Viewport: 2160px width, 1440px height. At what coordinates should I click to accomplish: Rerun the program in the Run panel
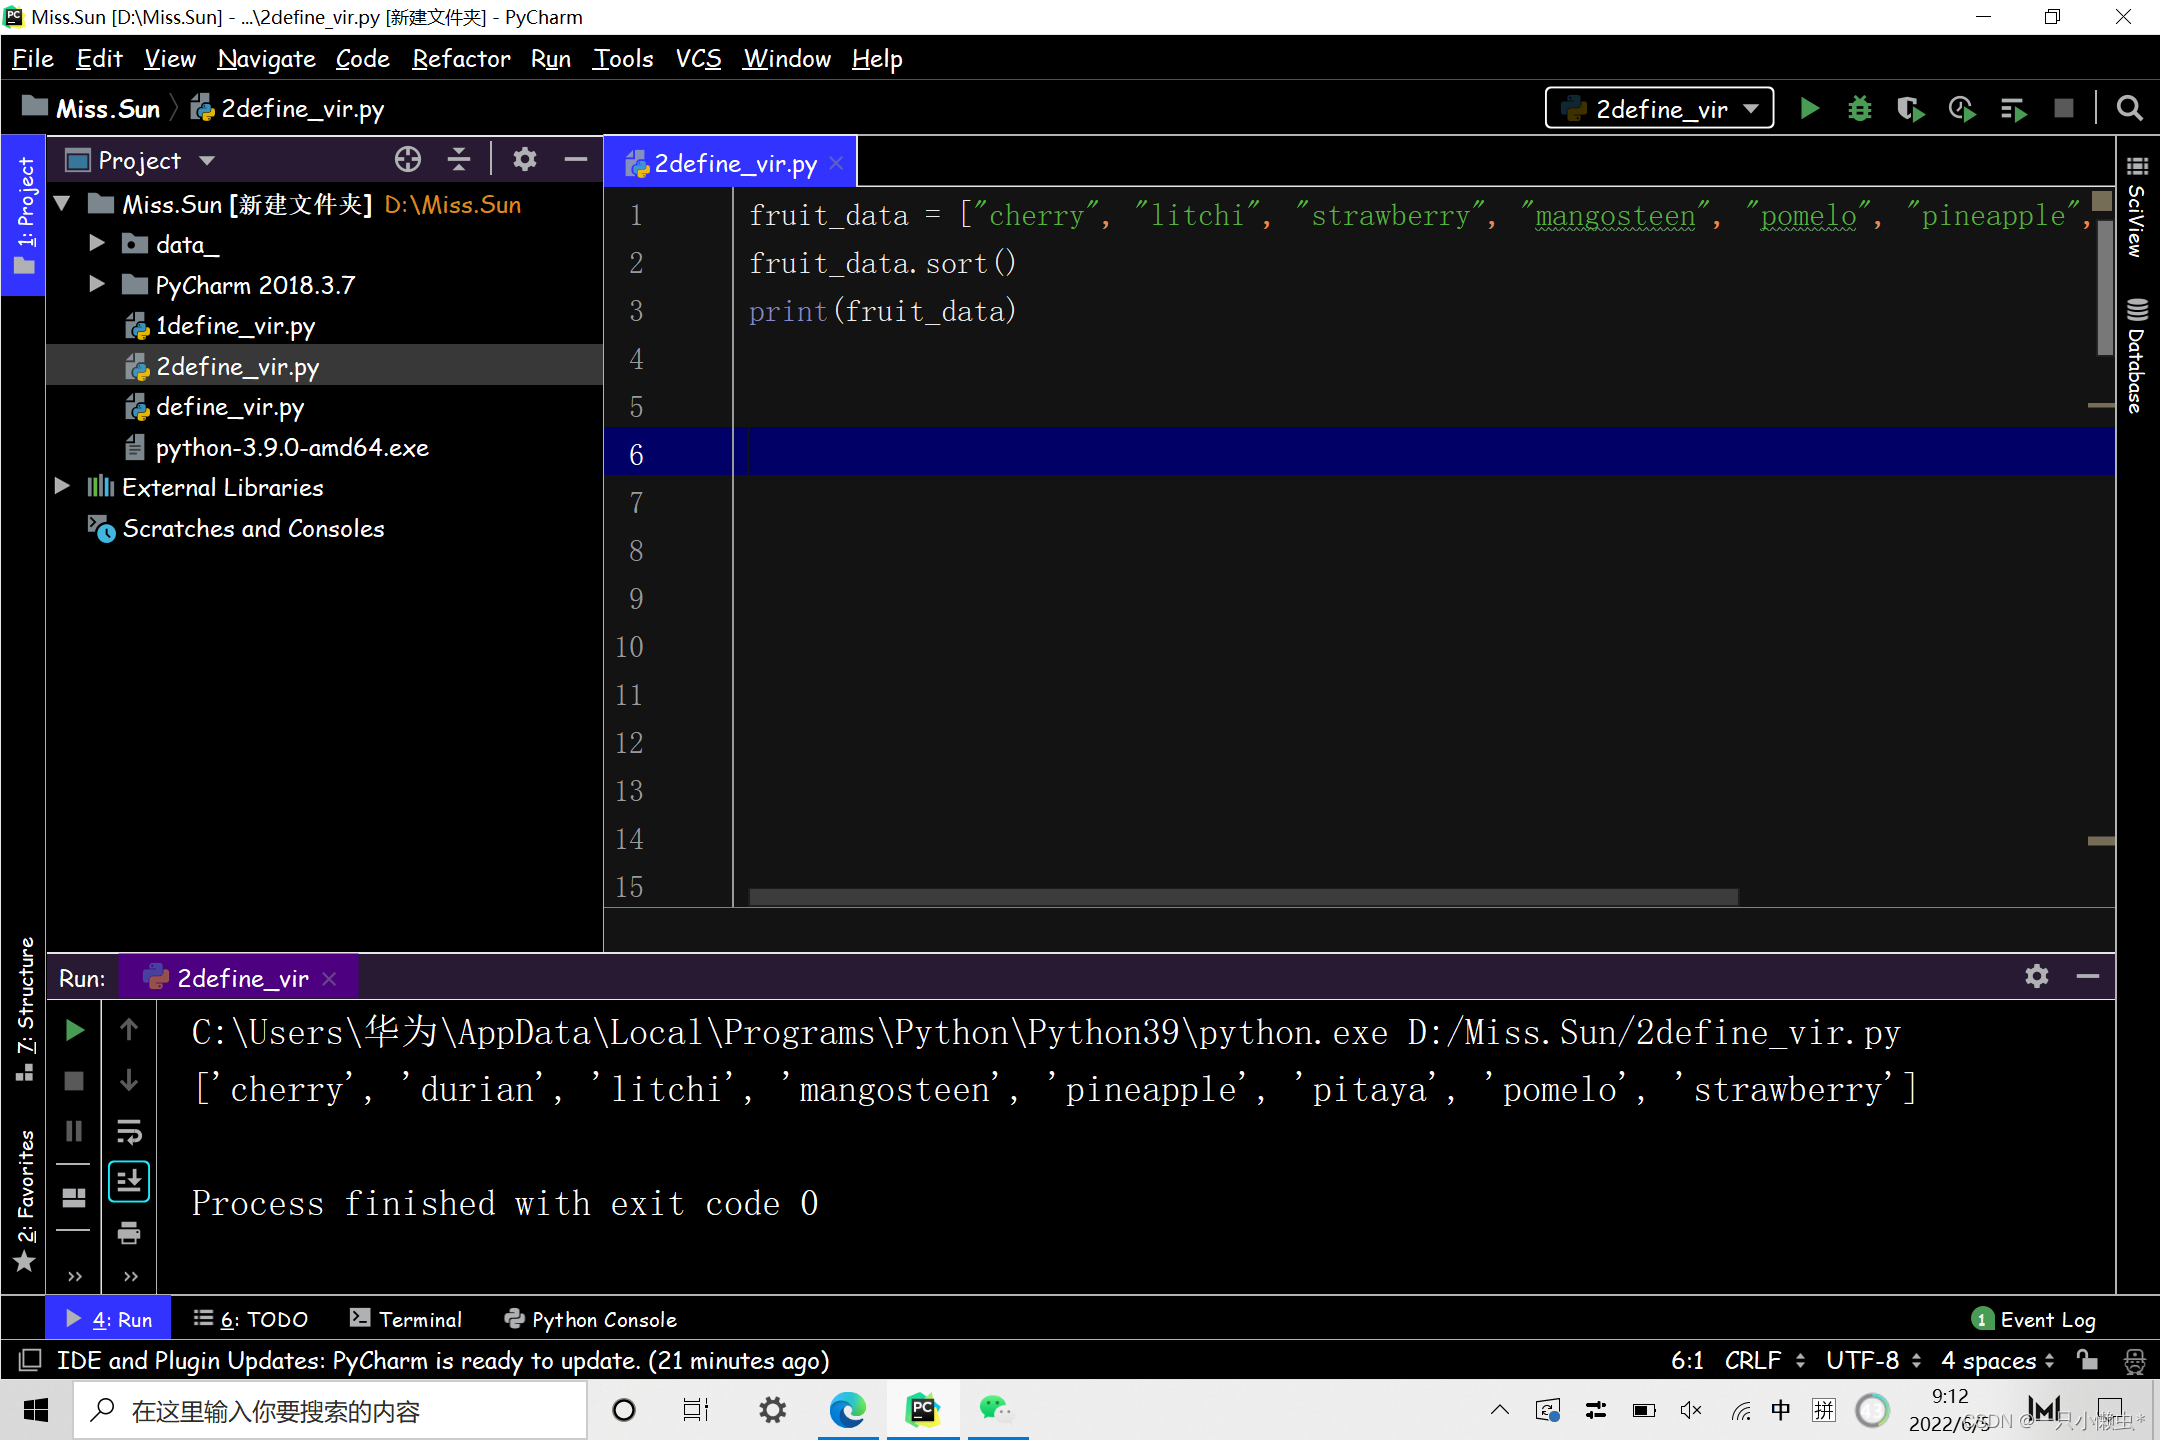pos(75,1030)
